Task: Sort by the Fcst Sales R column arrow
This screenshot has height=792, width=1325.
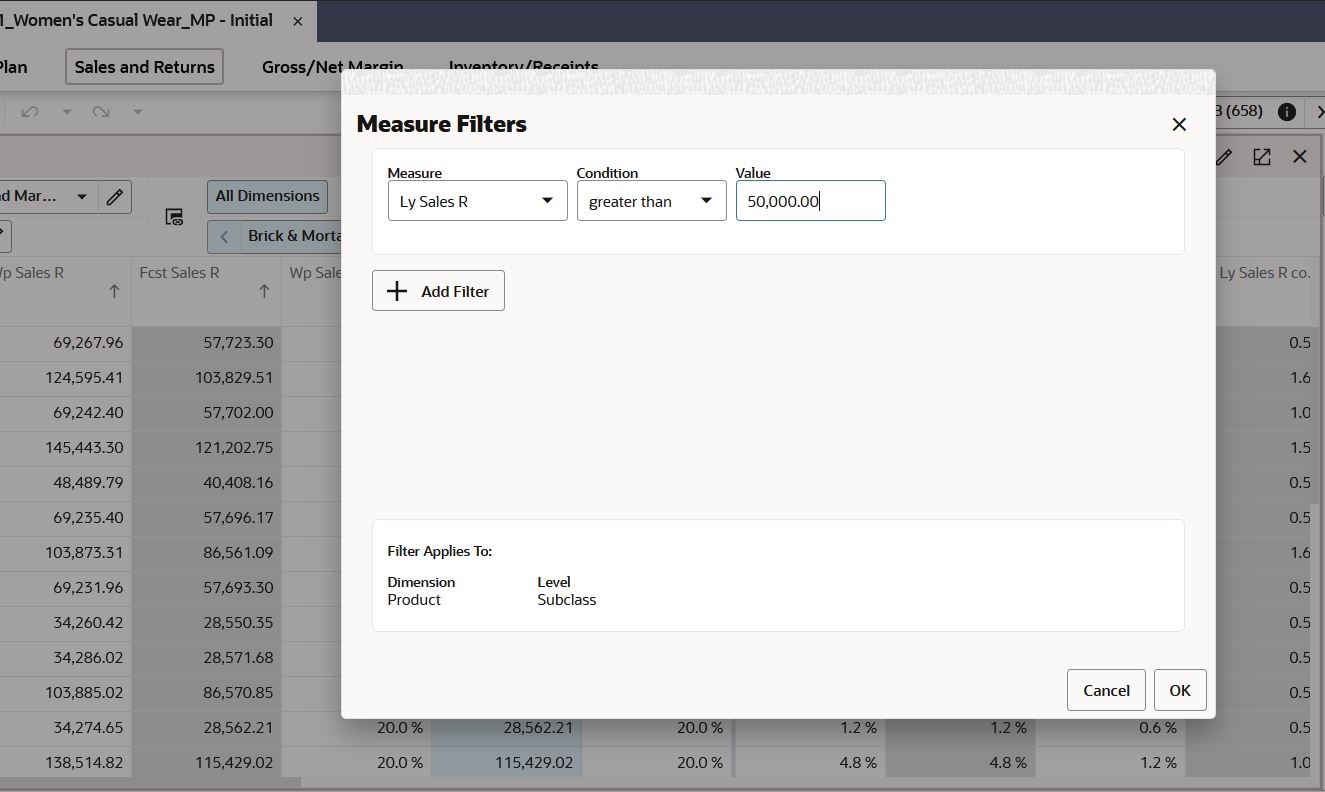Action: 264,291
